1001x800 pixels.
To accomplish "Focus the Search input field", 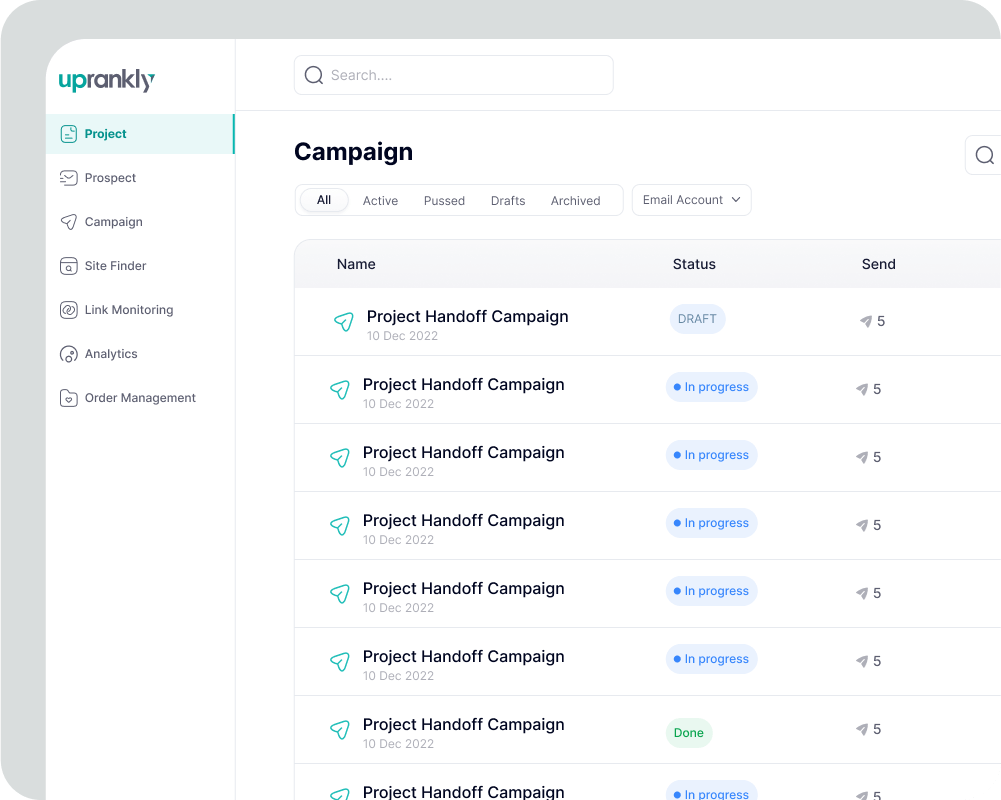I will pyautogui.click(x=465, y=75).
